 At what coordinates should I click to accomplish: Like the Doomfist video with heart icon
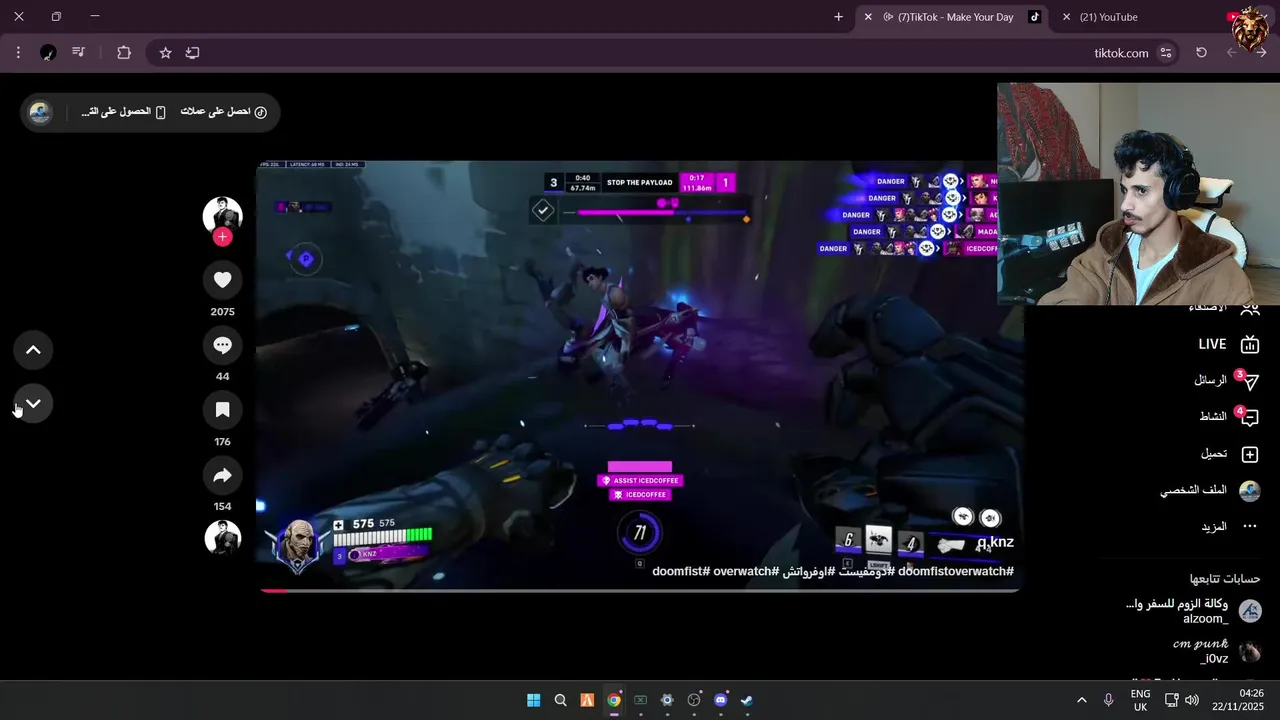[222, 280]
